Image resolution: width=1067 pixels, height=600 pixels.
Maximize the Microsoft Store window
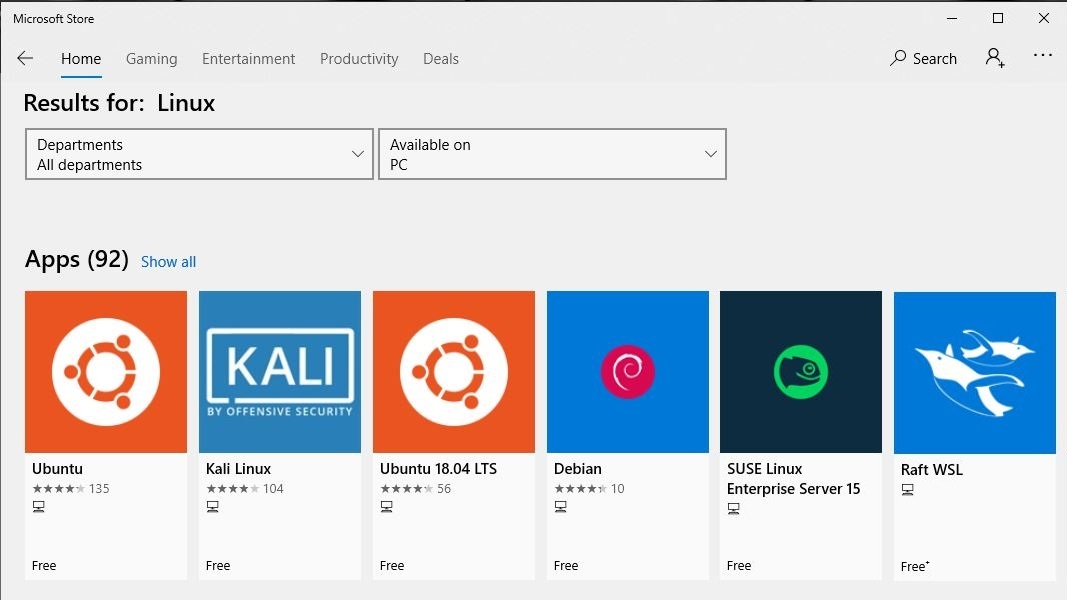[997, 18]
